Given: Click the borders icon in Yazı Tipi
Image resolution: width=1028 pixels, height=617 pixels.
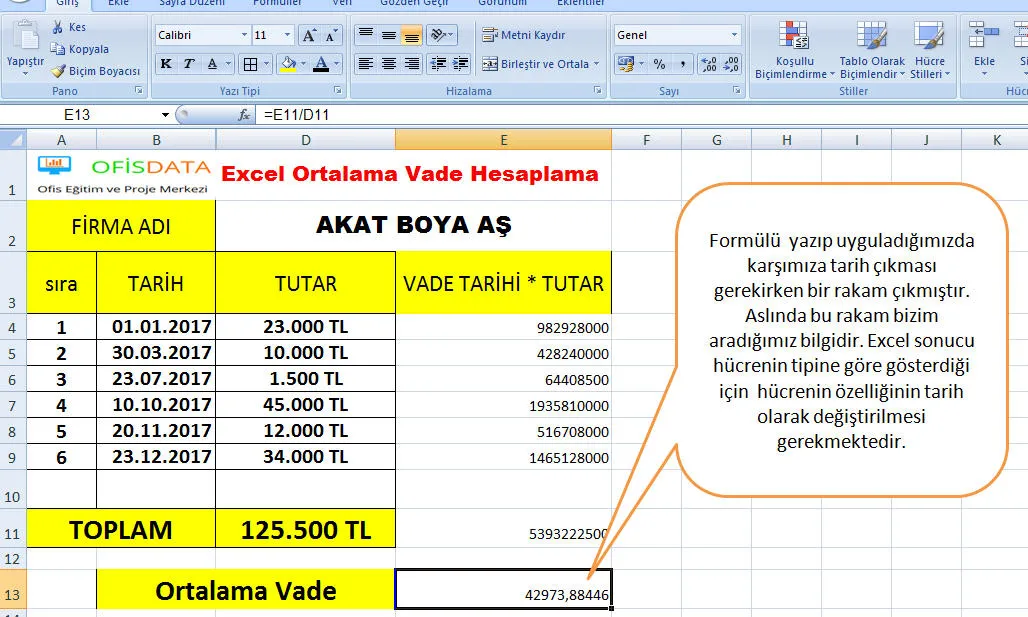Looking at the screenshot, I should tap(250, 64).
